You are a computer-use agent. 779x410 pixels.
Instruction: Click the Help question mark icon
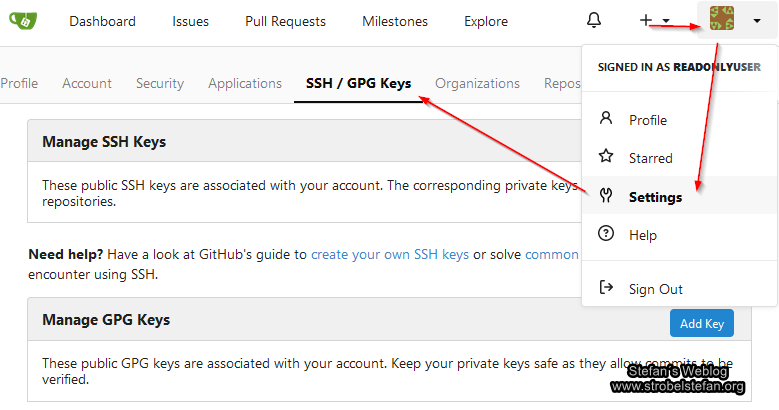point(606,234)
